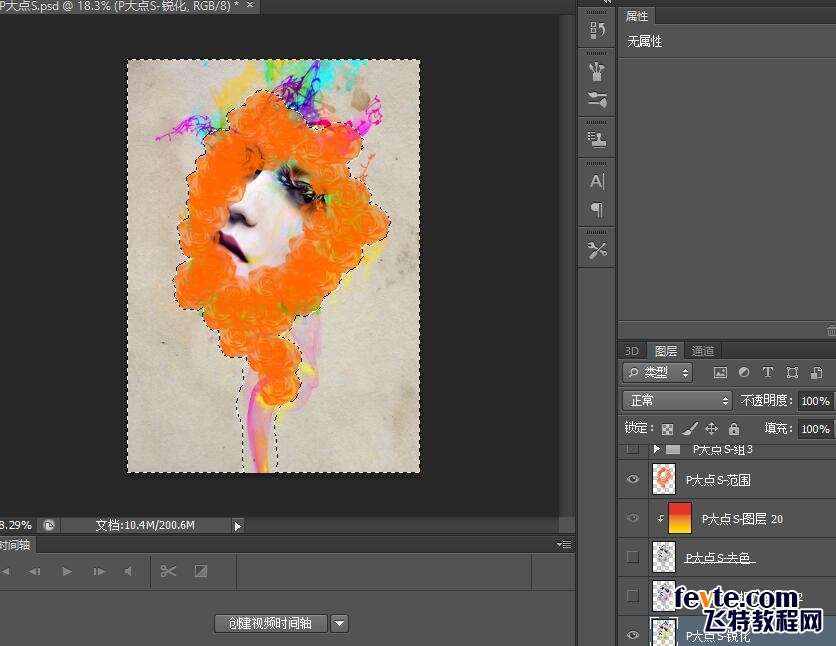Screen dimensions: 836x646
Task: Open dropdown arrow beside 创建视频时间轴
Action: coord(339,623)
